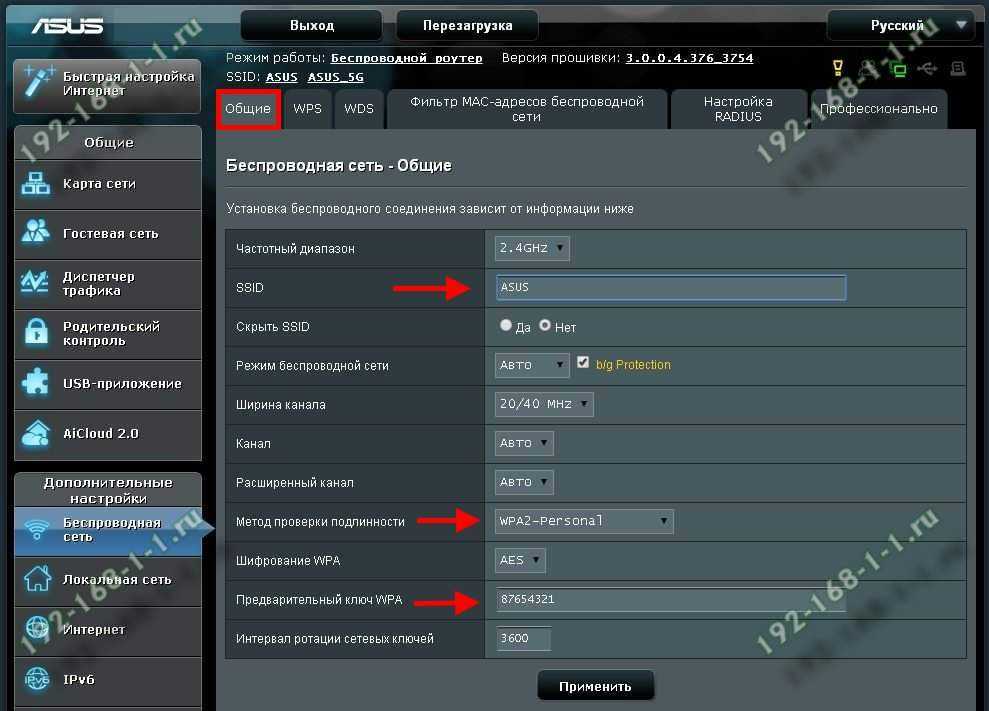Open Quick Internet Setup wand icon
The height and width of the screenshot is (711, 989).
coord(38,82)
